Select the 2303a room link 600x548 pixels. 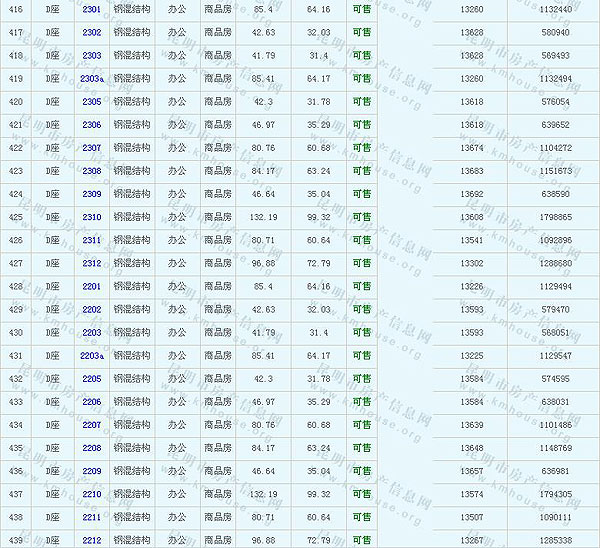[x=91, y=78]
